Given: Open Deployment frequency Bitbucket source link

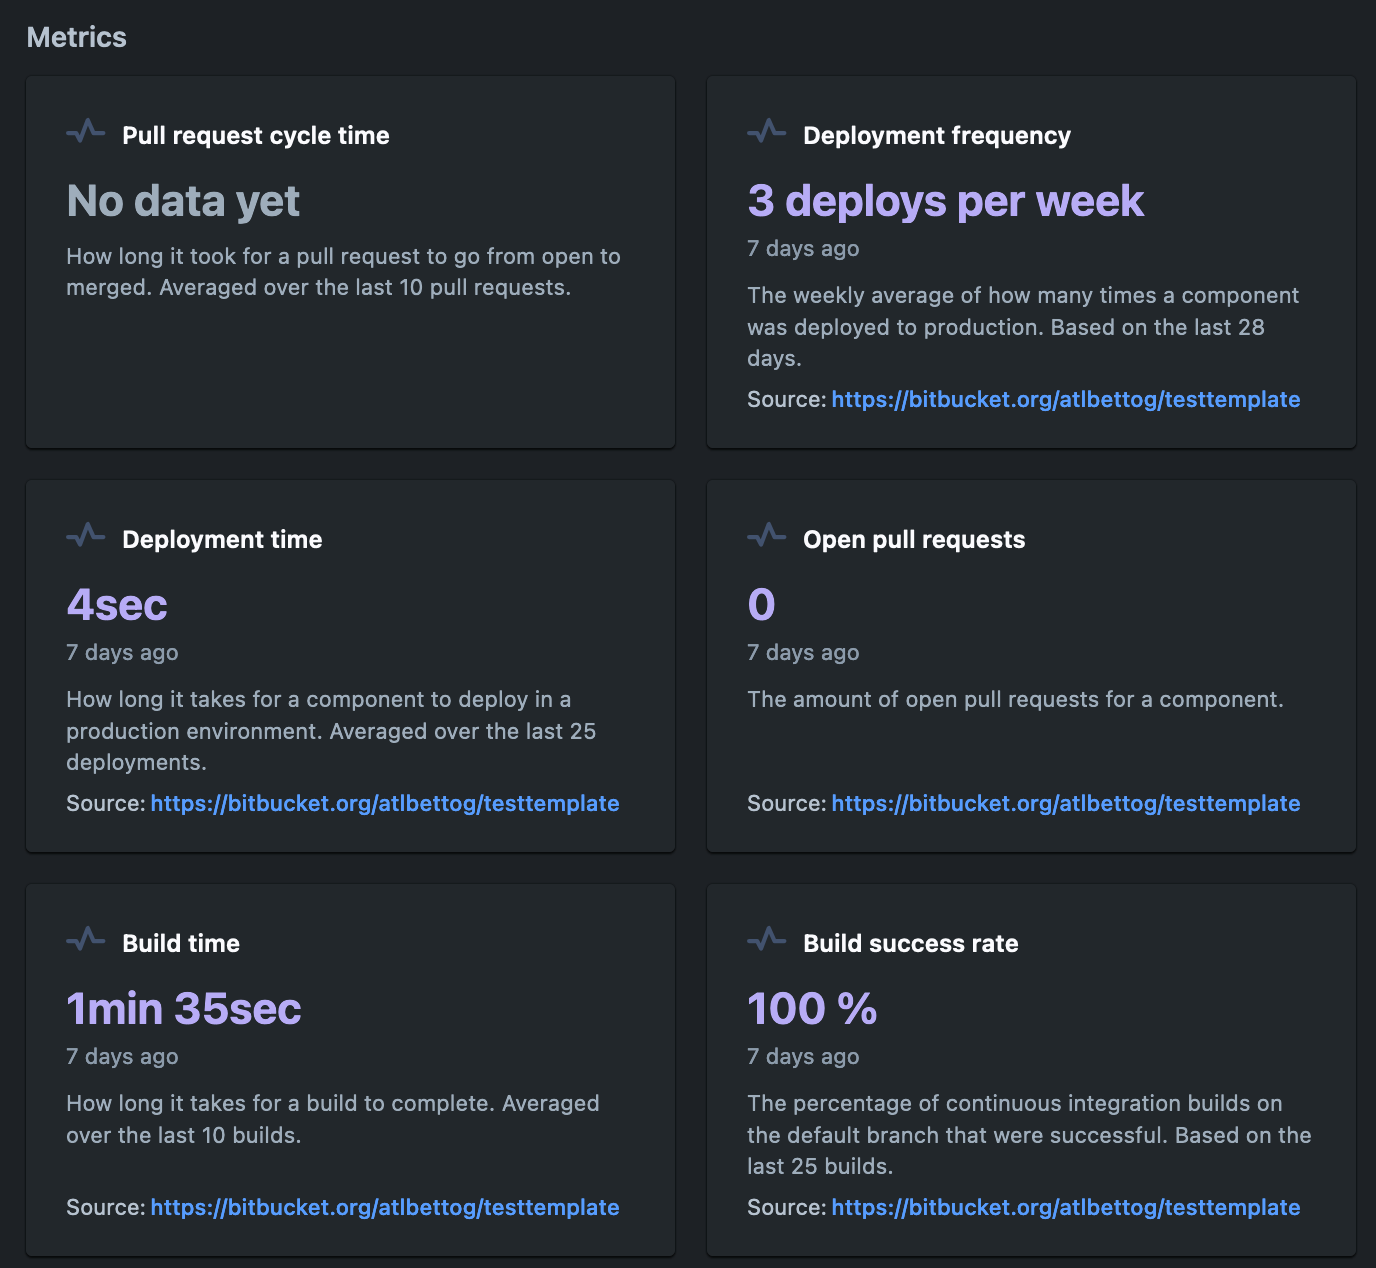Looking at the screenshot, I should 1065,400.
